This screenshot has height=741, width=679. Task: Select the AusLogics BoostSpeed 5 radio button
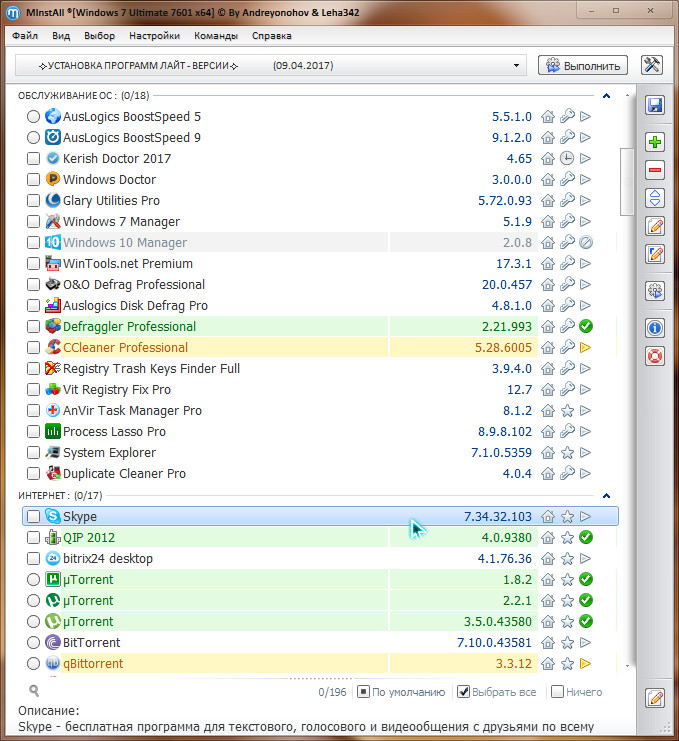pyautogui.click(x=33, y=117)
